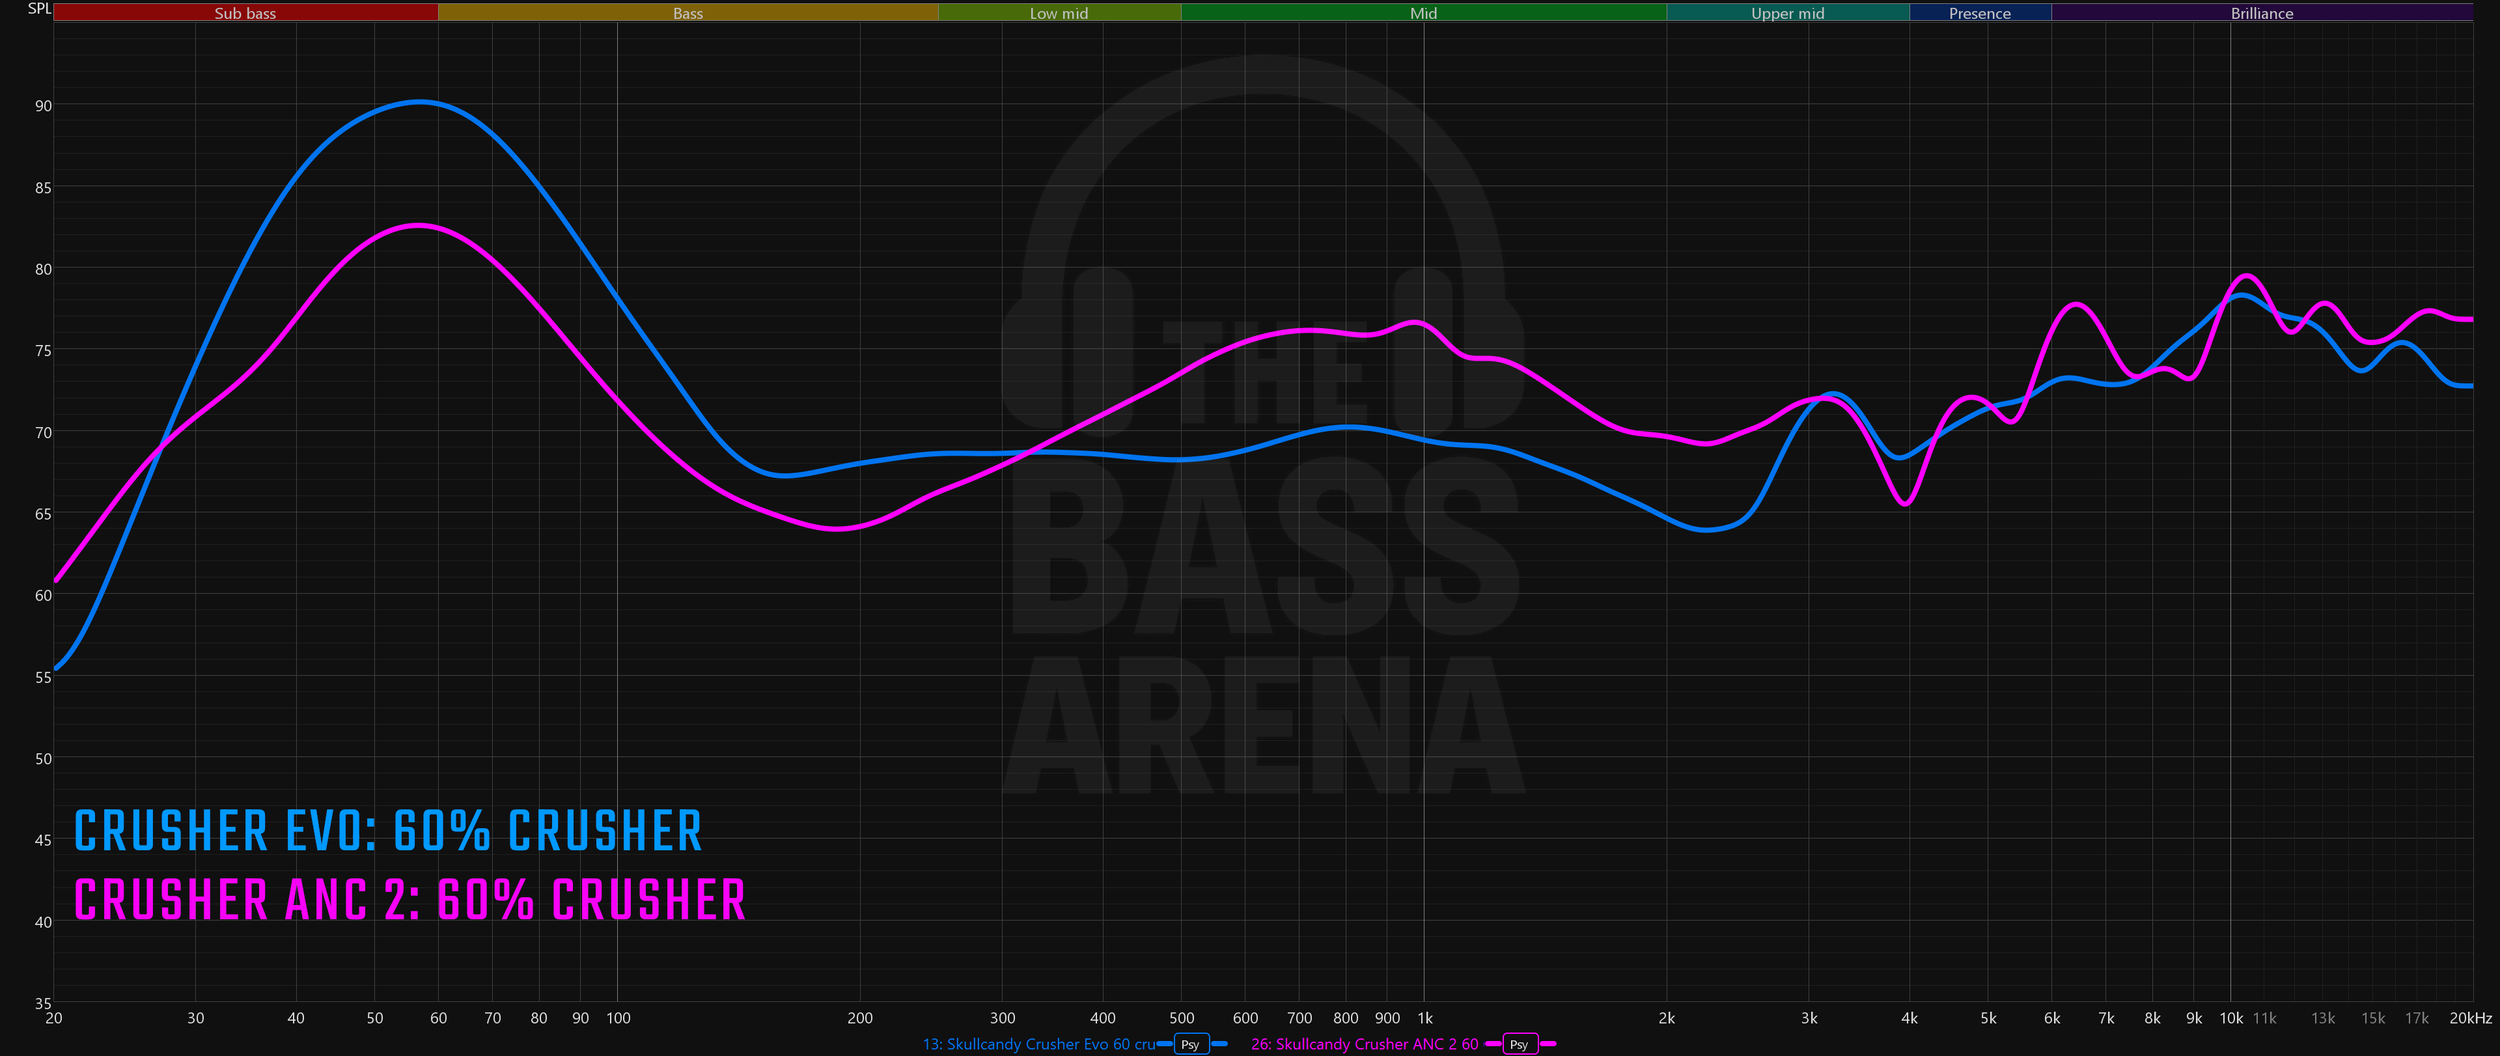This screenshot has width=2500, height=1056.
Task: Click the blue line swatch beside Crusher Evo
Action: (1163, 1044)
